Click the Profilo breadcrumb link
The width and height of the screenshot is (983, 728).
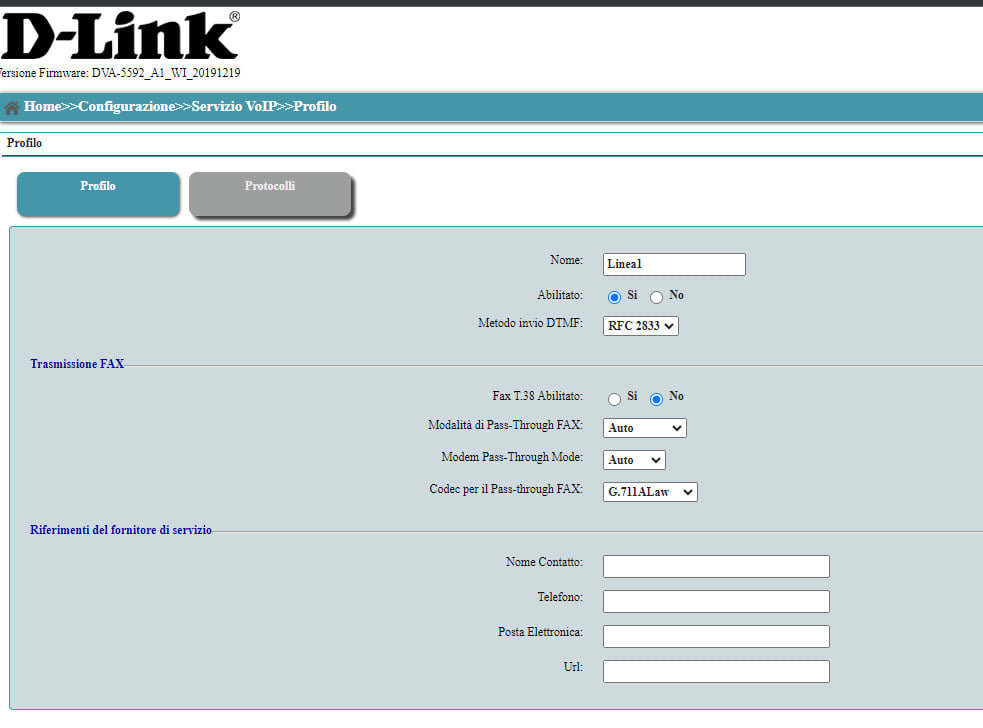[315, 106]
